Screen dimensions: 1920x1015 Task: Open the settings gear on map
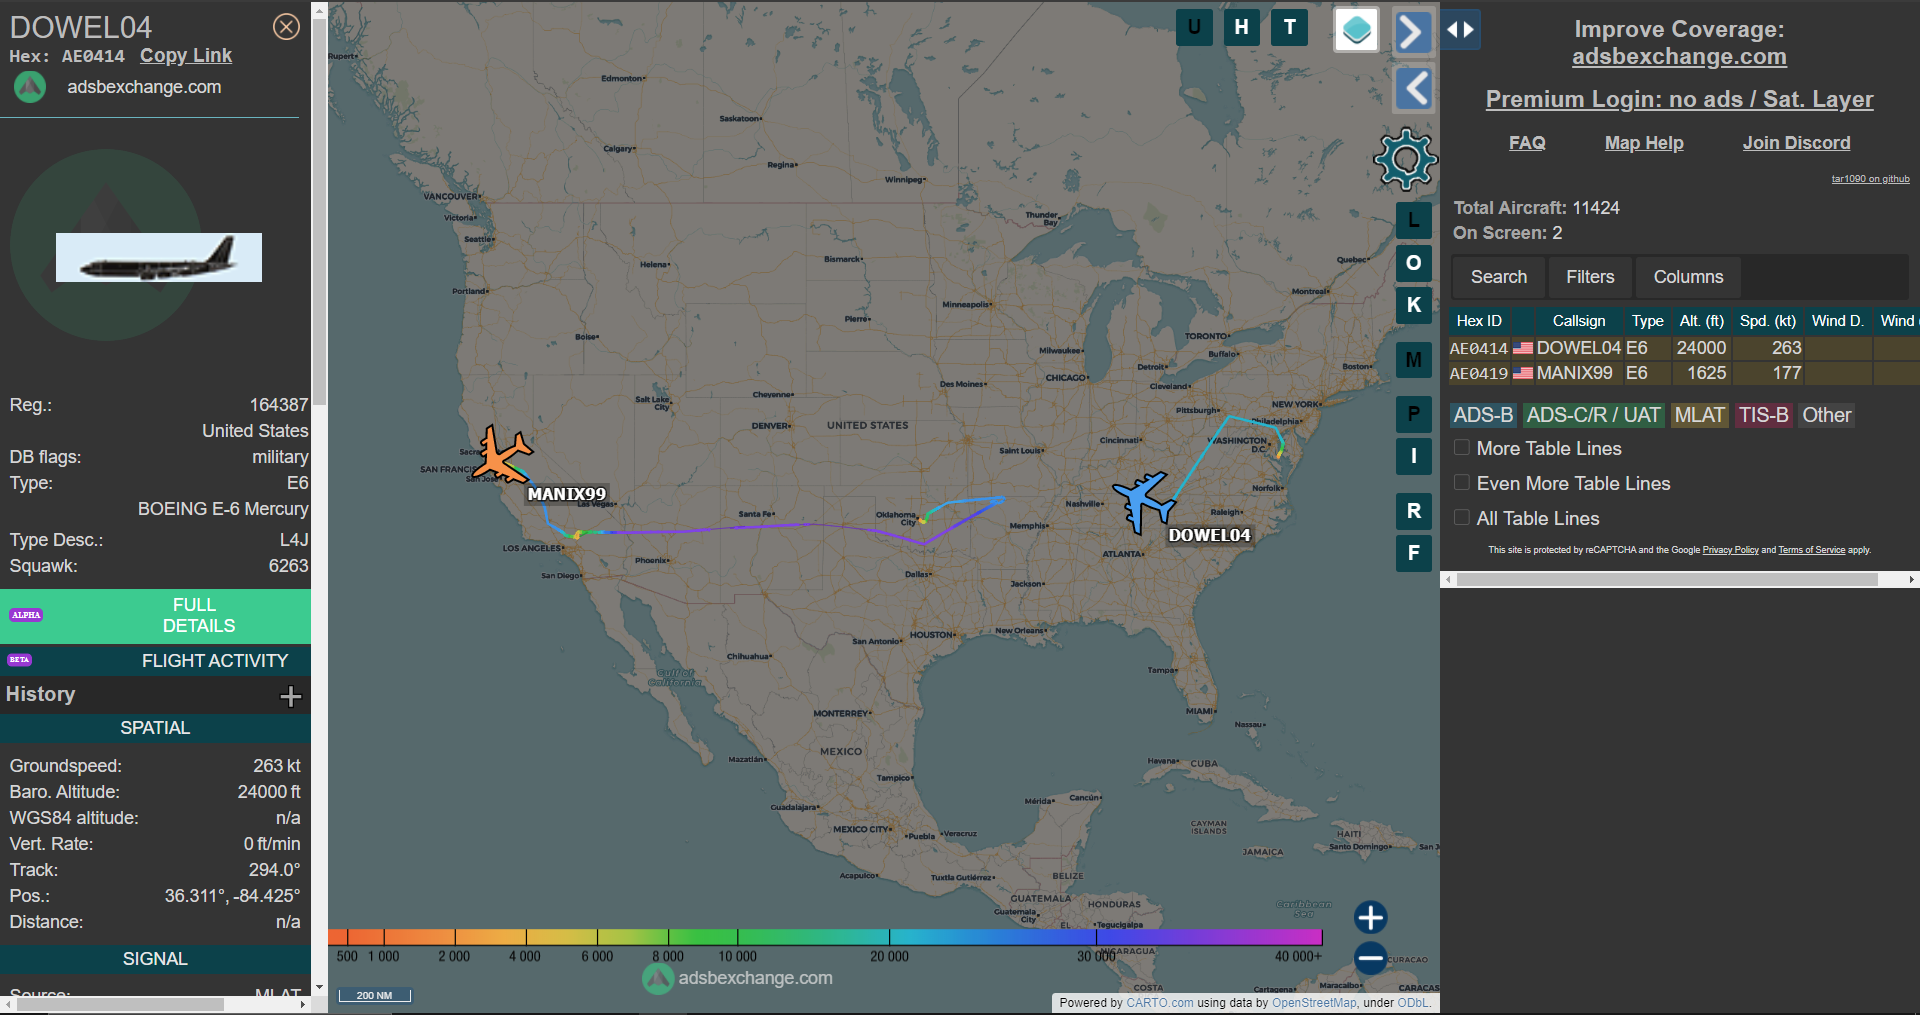tap(1405, 158)
